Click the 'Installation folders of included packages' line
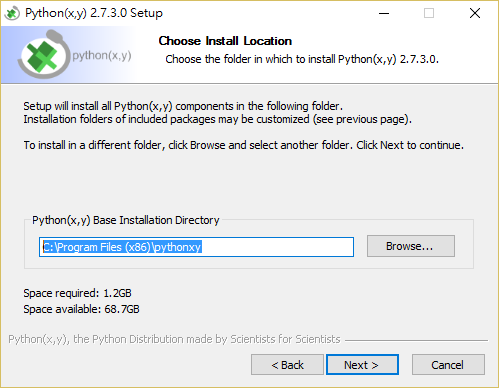This screenshot has width=499, height=388. click(218, 119)
